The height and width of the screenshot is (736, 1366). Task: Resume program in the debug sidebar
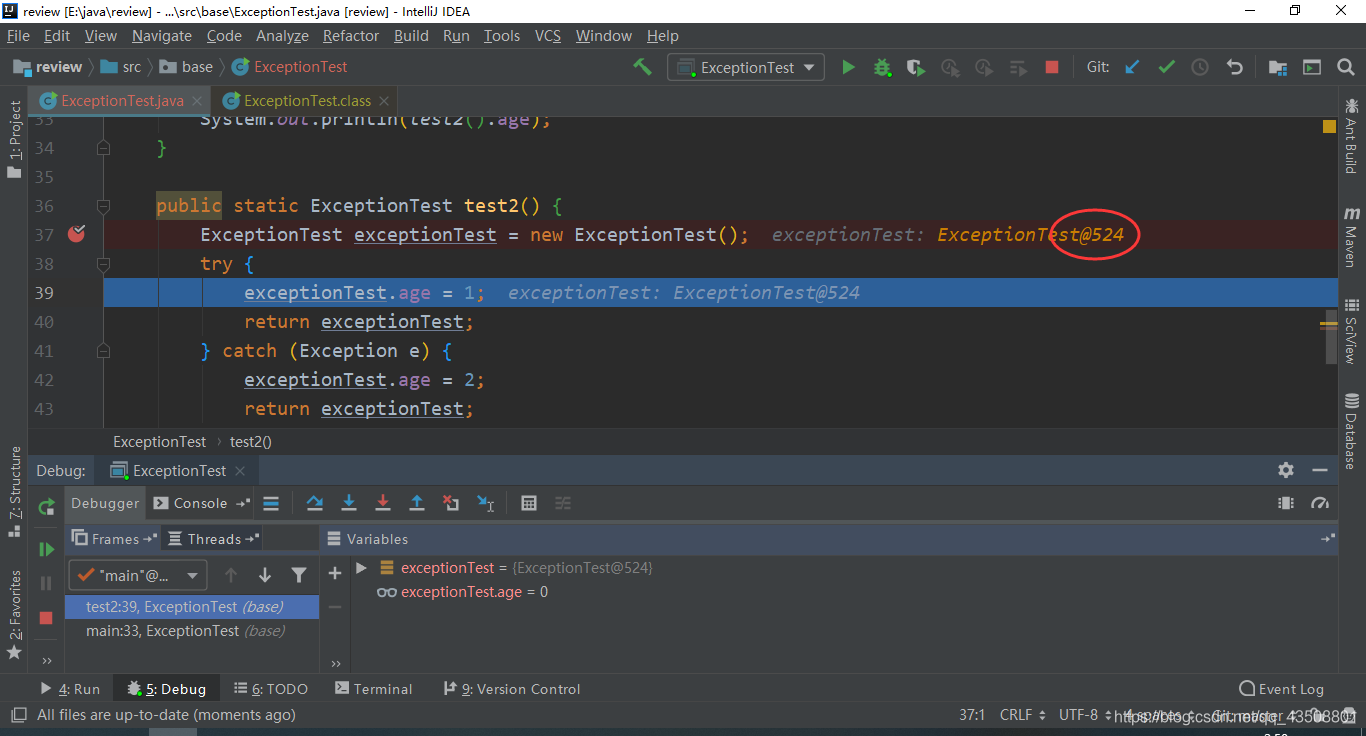[x=46, y=549]
